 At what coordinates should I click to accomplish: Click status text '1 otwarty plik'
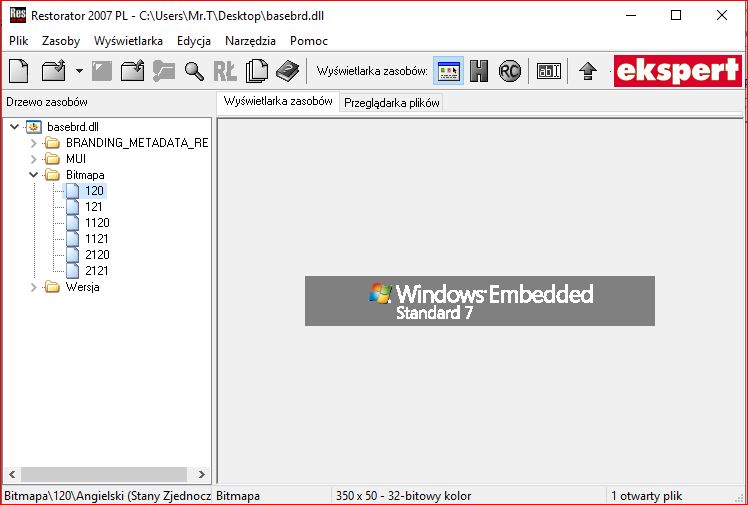point(646,496)
